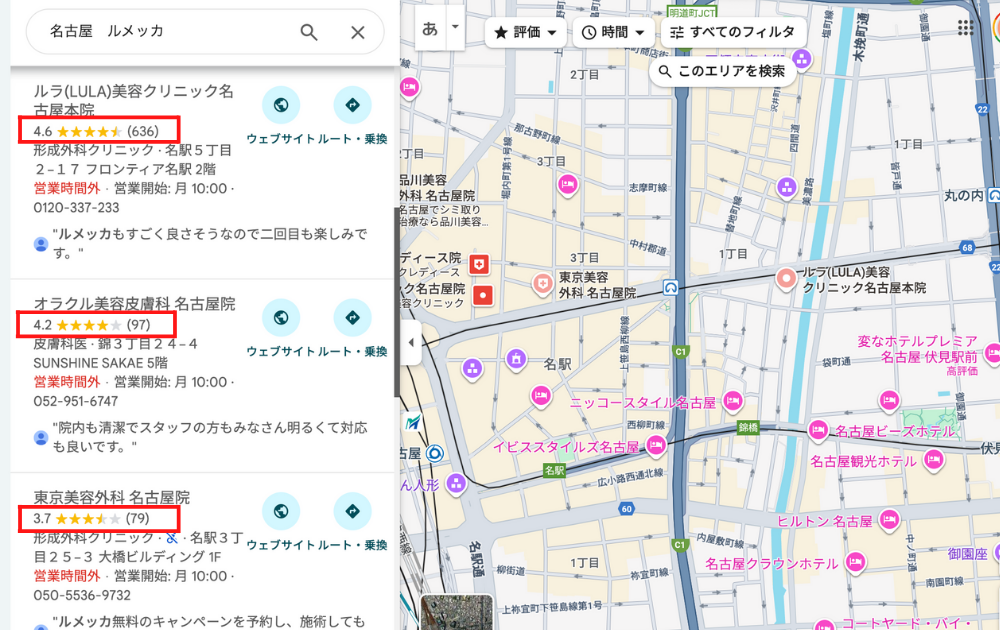The image size is (1000, 630).
Task: Open the 評価 rating filter dropdown
Action: pos(526,32)
